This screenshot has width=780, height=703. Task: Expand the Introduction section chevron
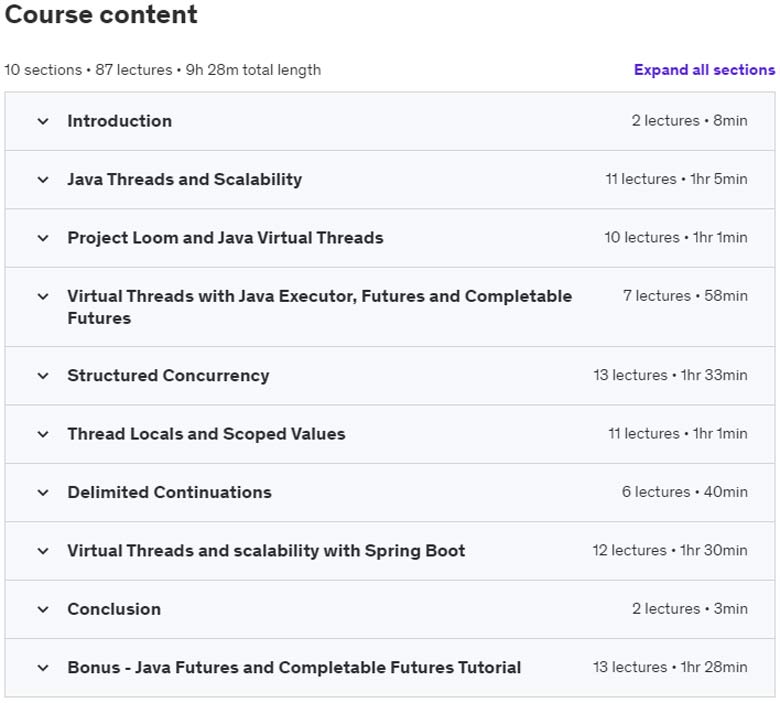(x=43, y=121)
